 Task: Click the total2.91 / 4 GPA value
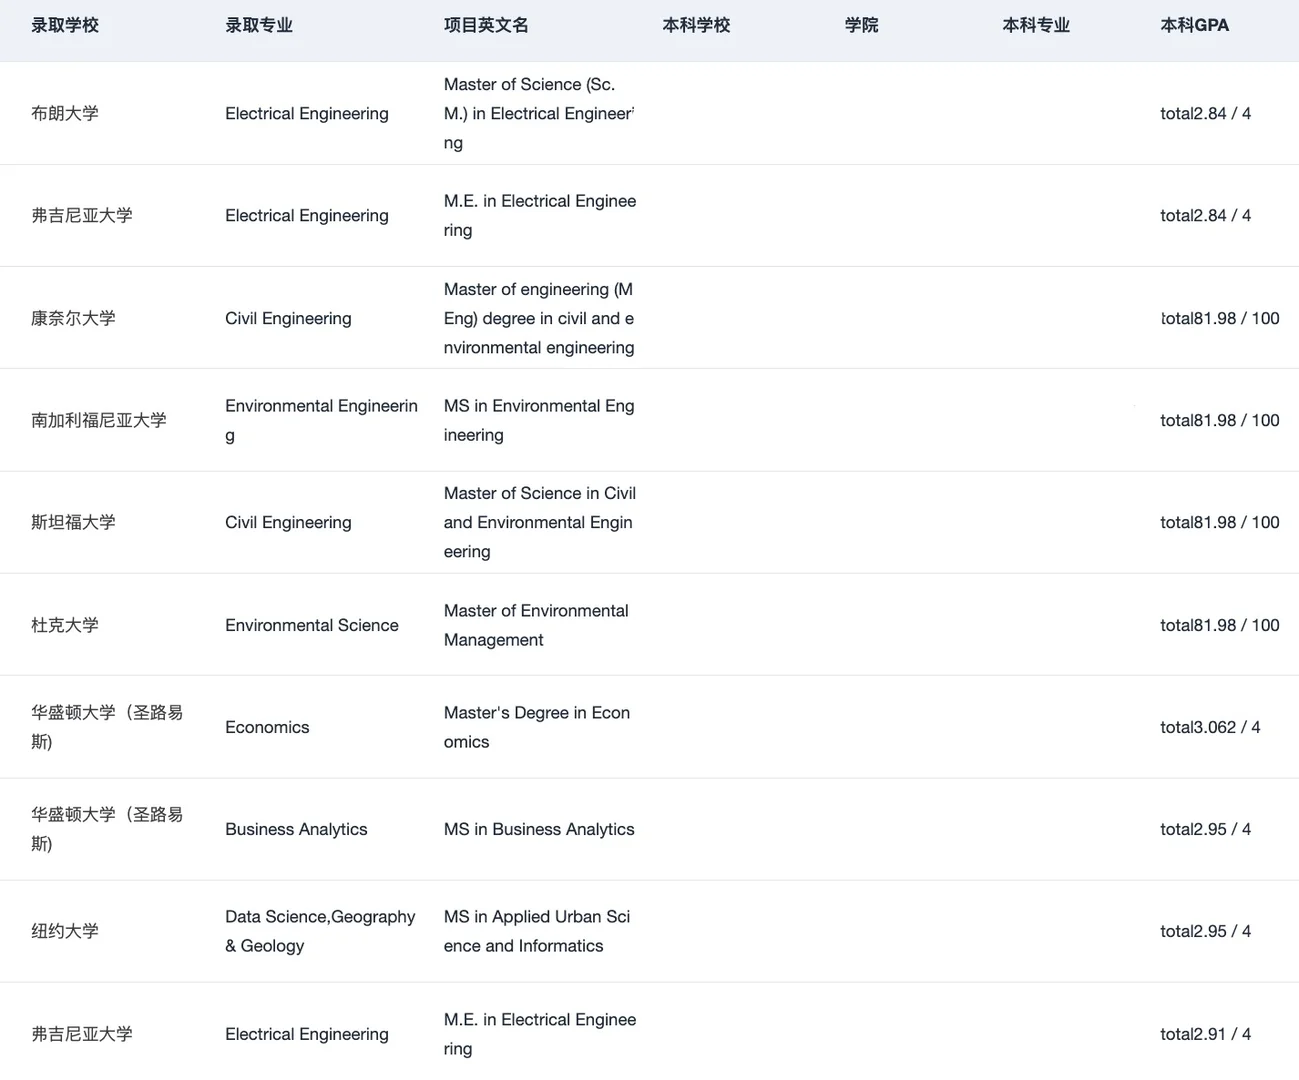[1205, 1034]
